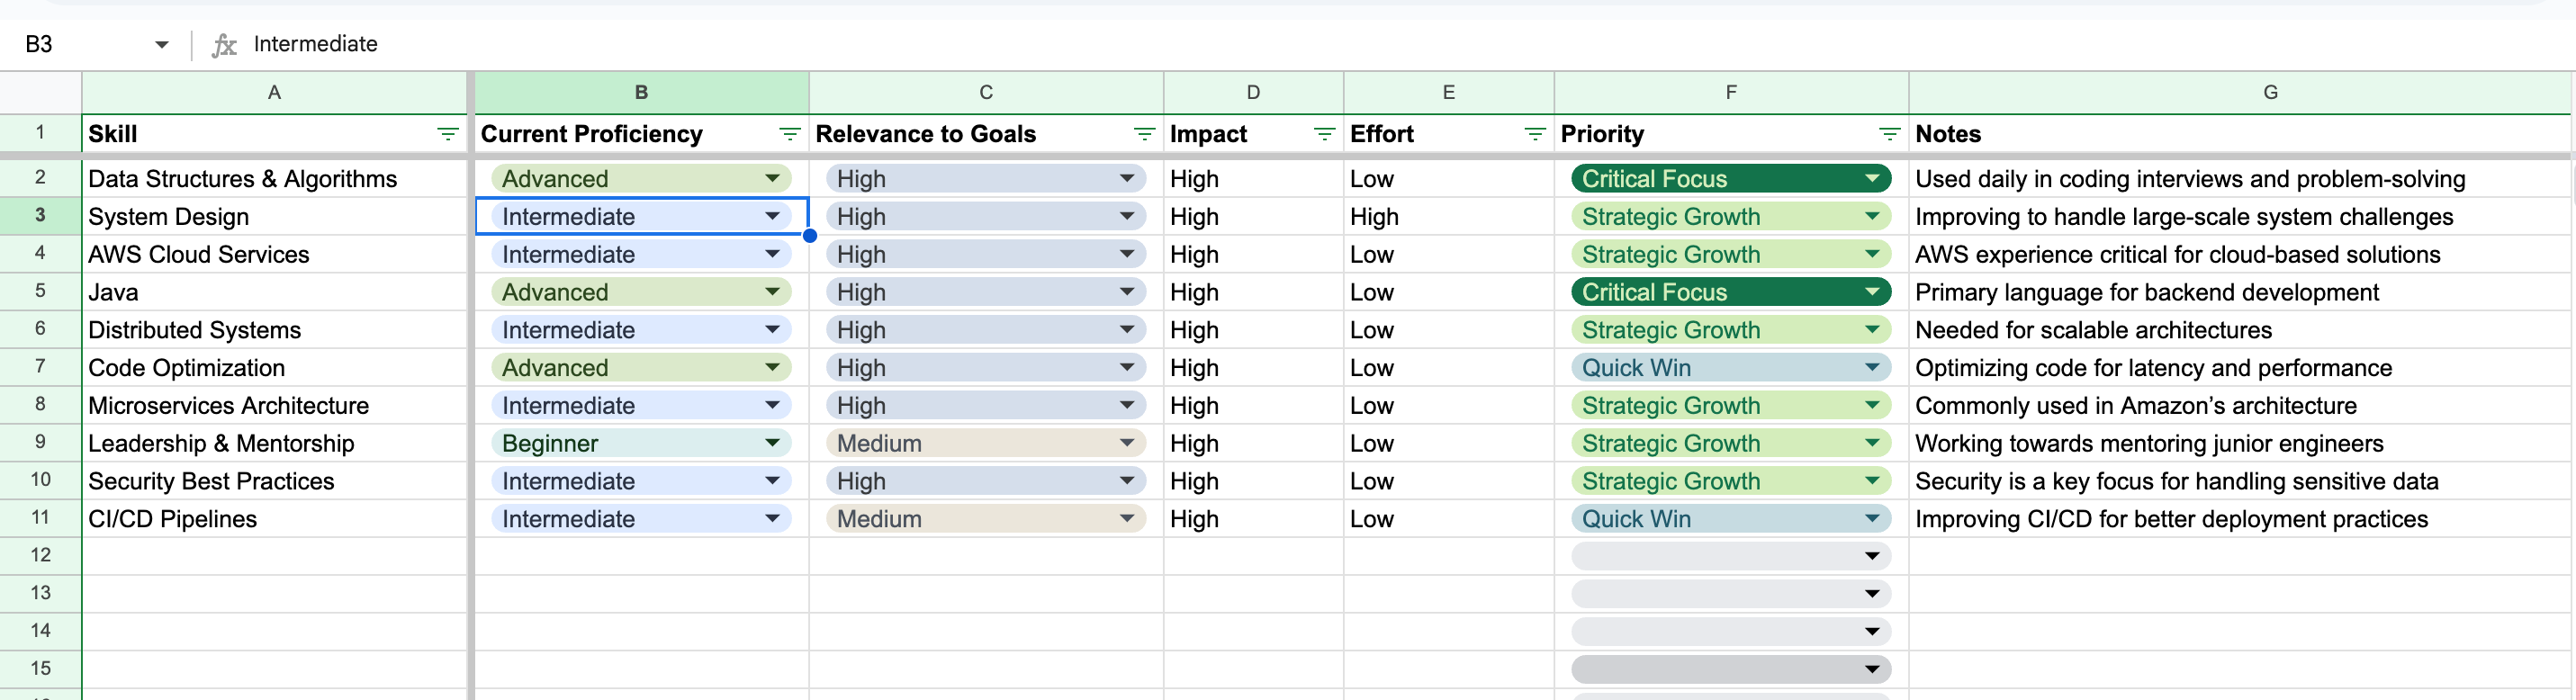The width and height of the screenshot is (2576, 700).
Task: Open the Relevance to Goals filter icon
Action: 1144,134
